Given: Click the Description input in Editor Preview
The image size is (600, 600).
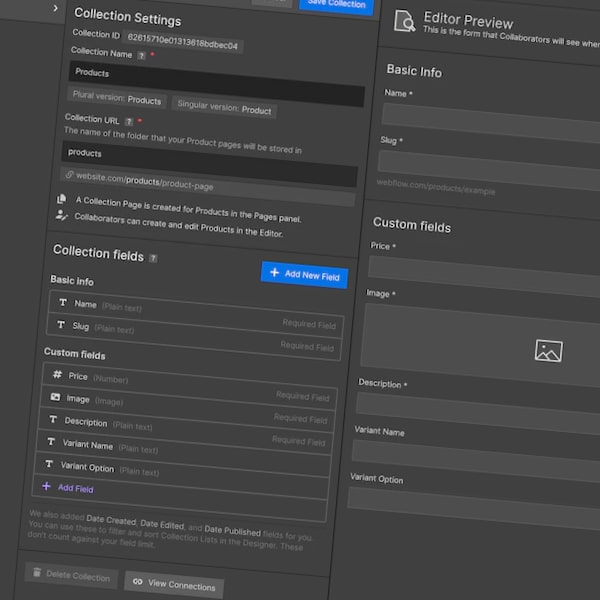Looking at the screenshot, I should [478, 413].
